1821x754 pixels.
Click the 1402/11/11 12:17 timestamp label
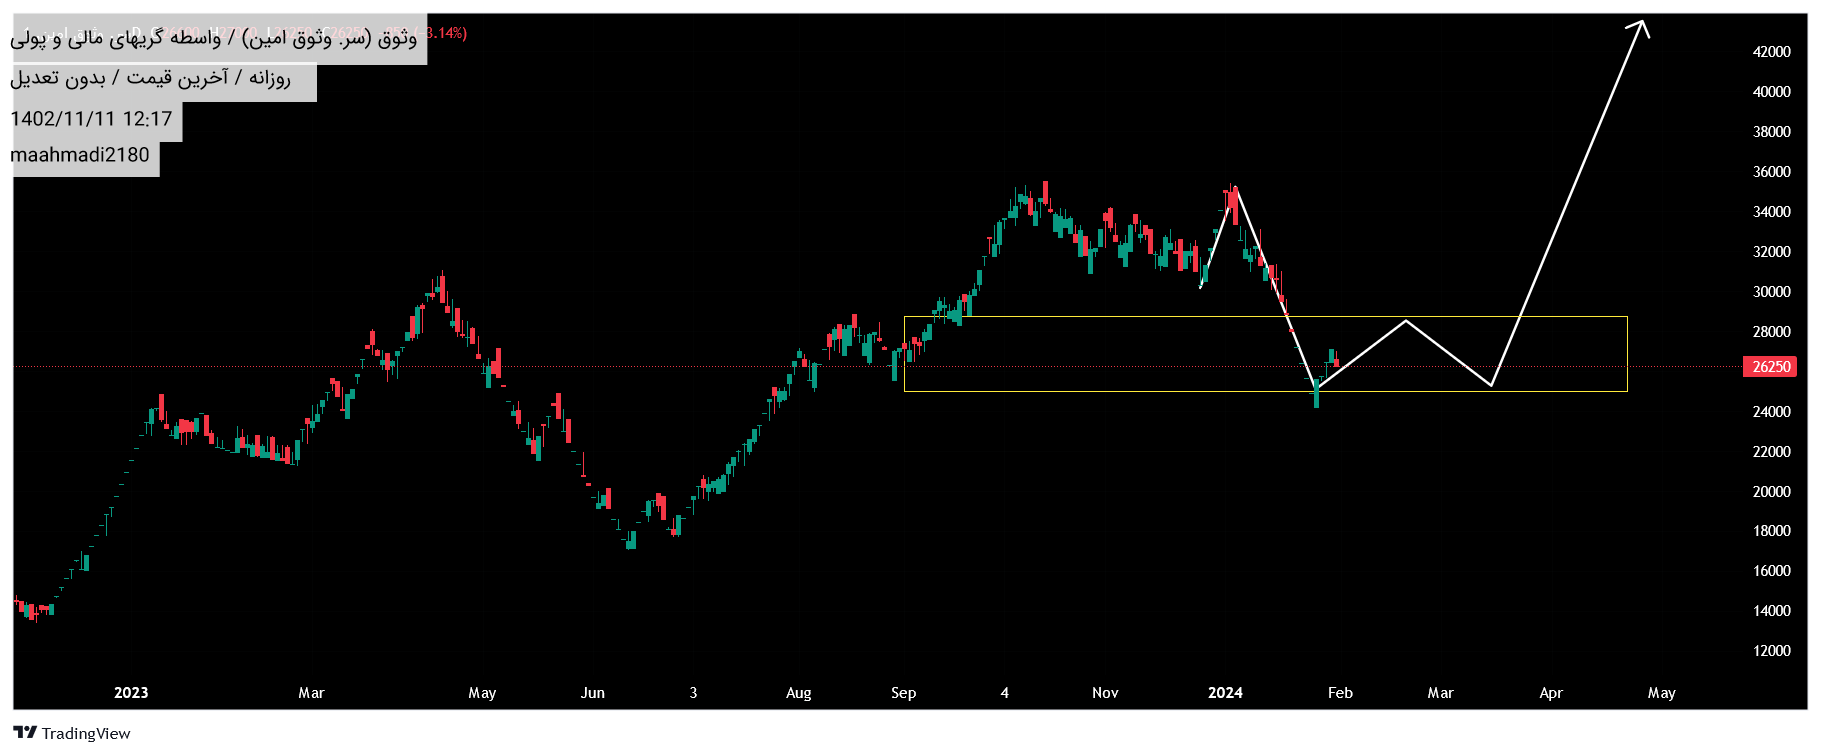(x=91, y=119)
